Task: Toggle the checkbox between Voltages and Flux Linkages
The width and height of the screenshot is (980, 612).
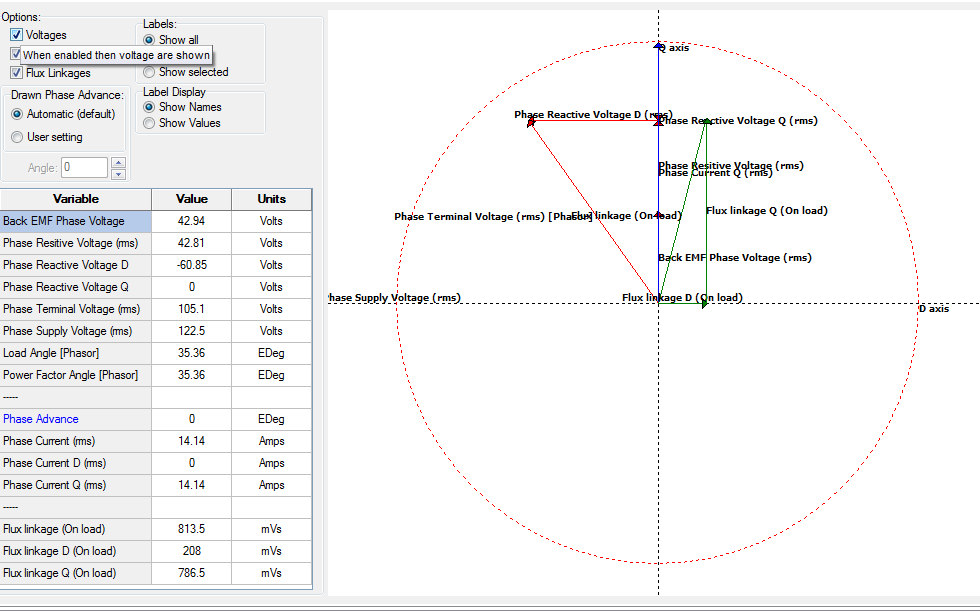Action: [x=16, y=54]
